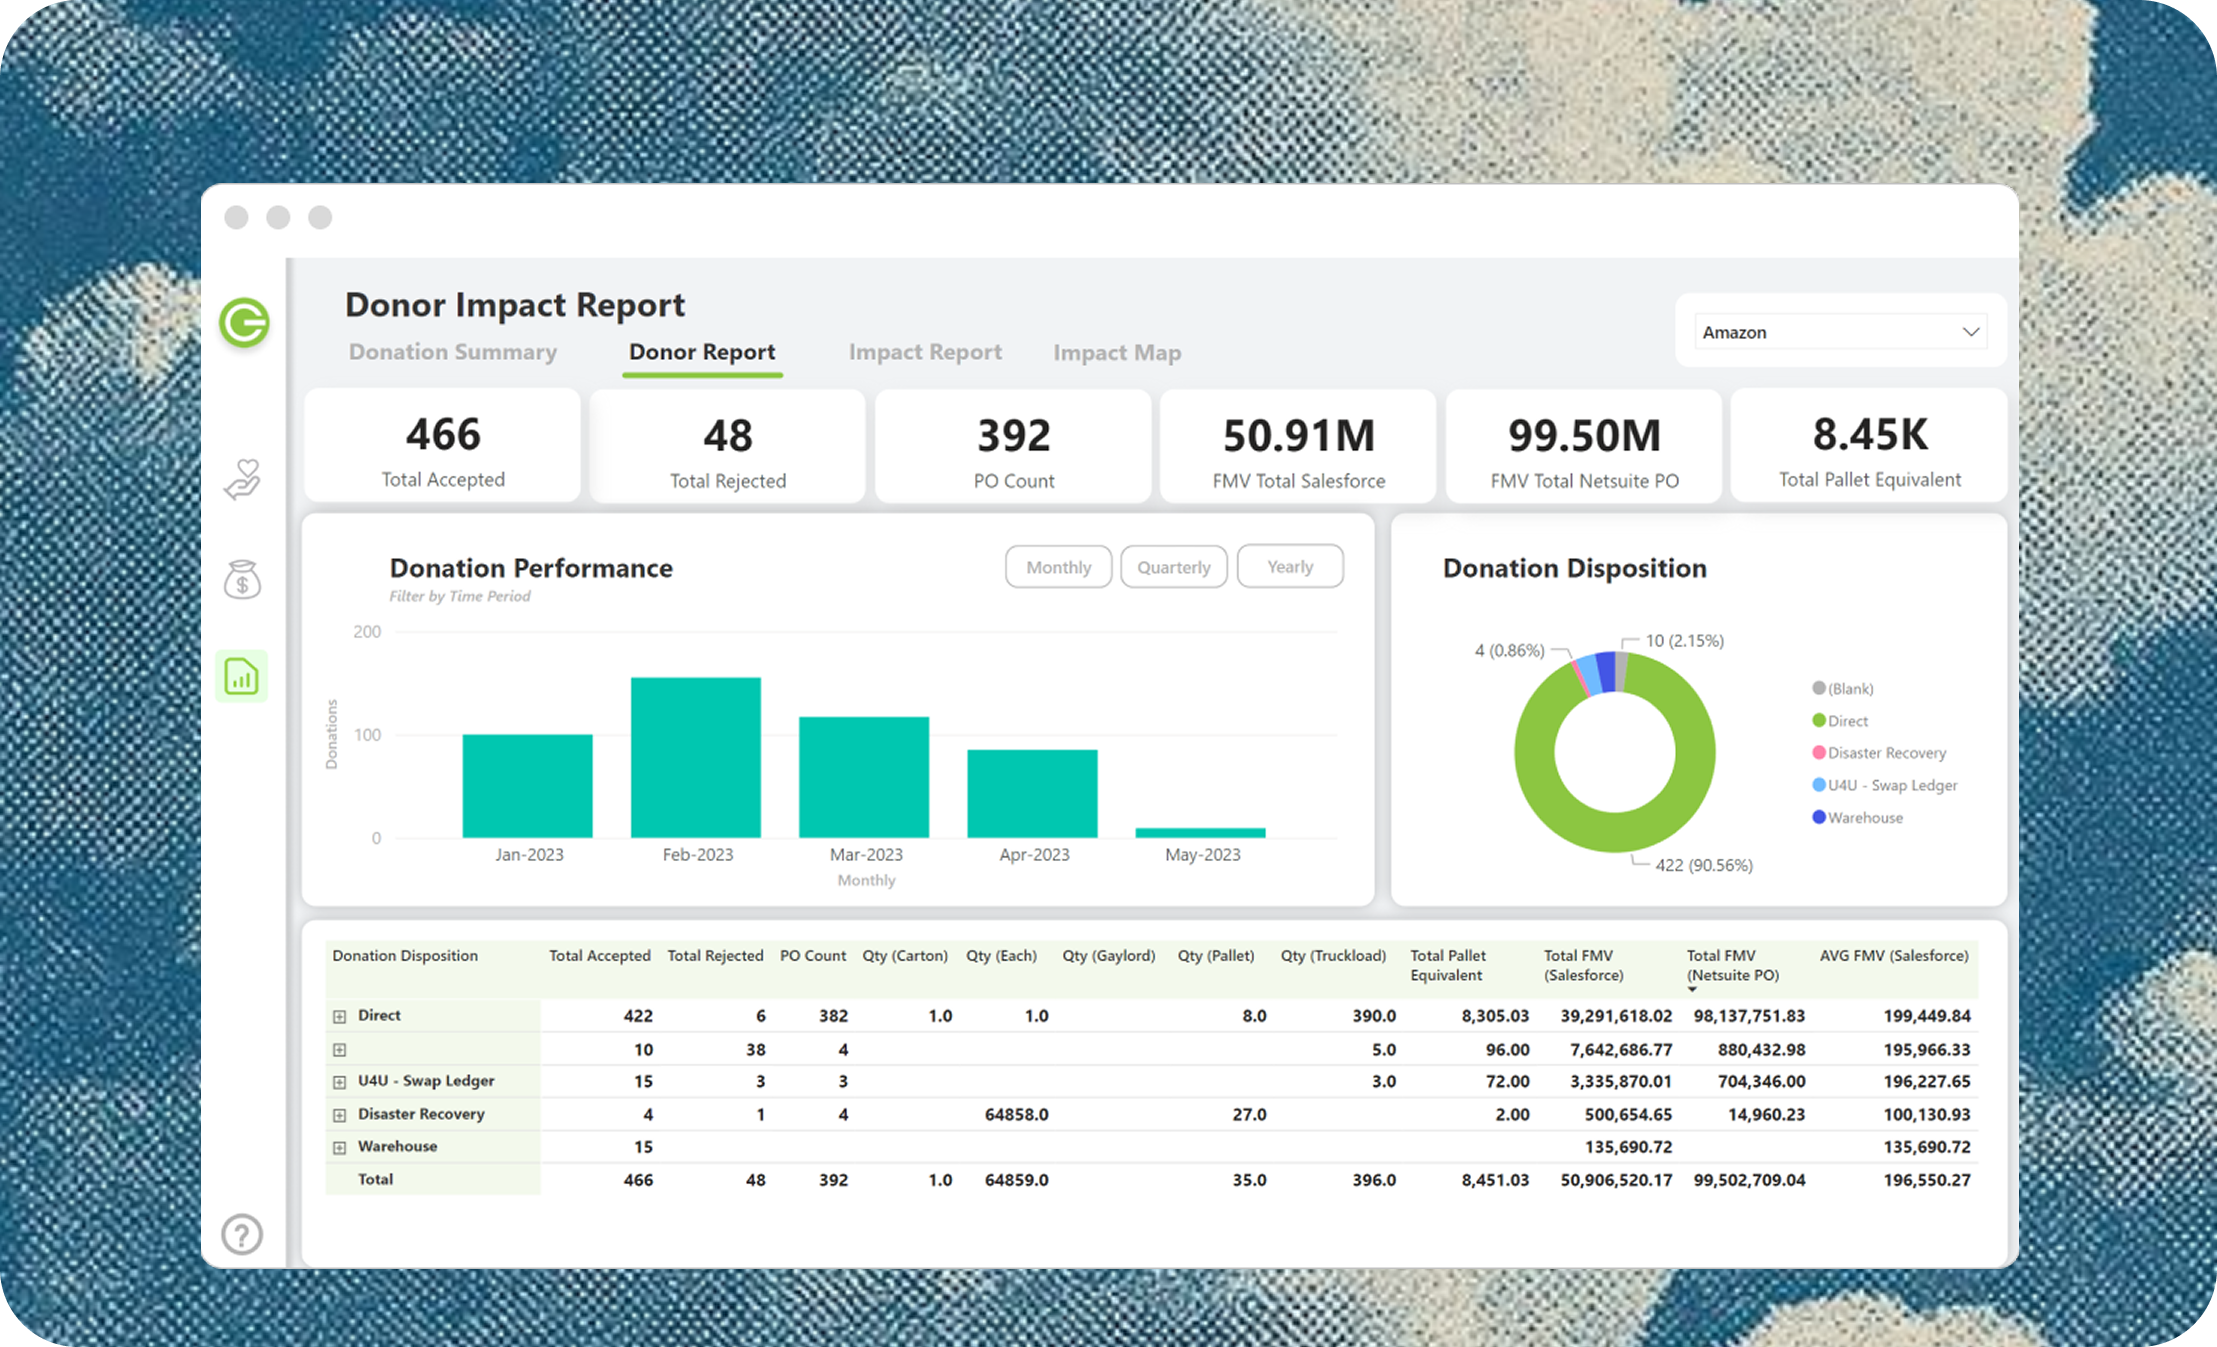The height and width of the screenshot is (1347, 2217).
Task: Open the hand-with-heart donations sidebar icon
Action: tap(242, 480)
